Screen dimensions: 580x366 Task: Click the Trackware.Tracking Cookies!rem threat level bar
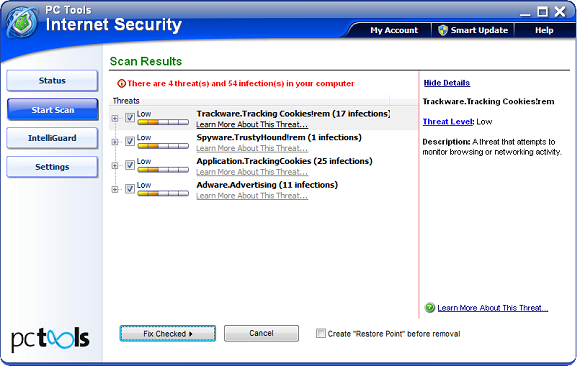pyautogui.click(x=163, y=122)
